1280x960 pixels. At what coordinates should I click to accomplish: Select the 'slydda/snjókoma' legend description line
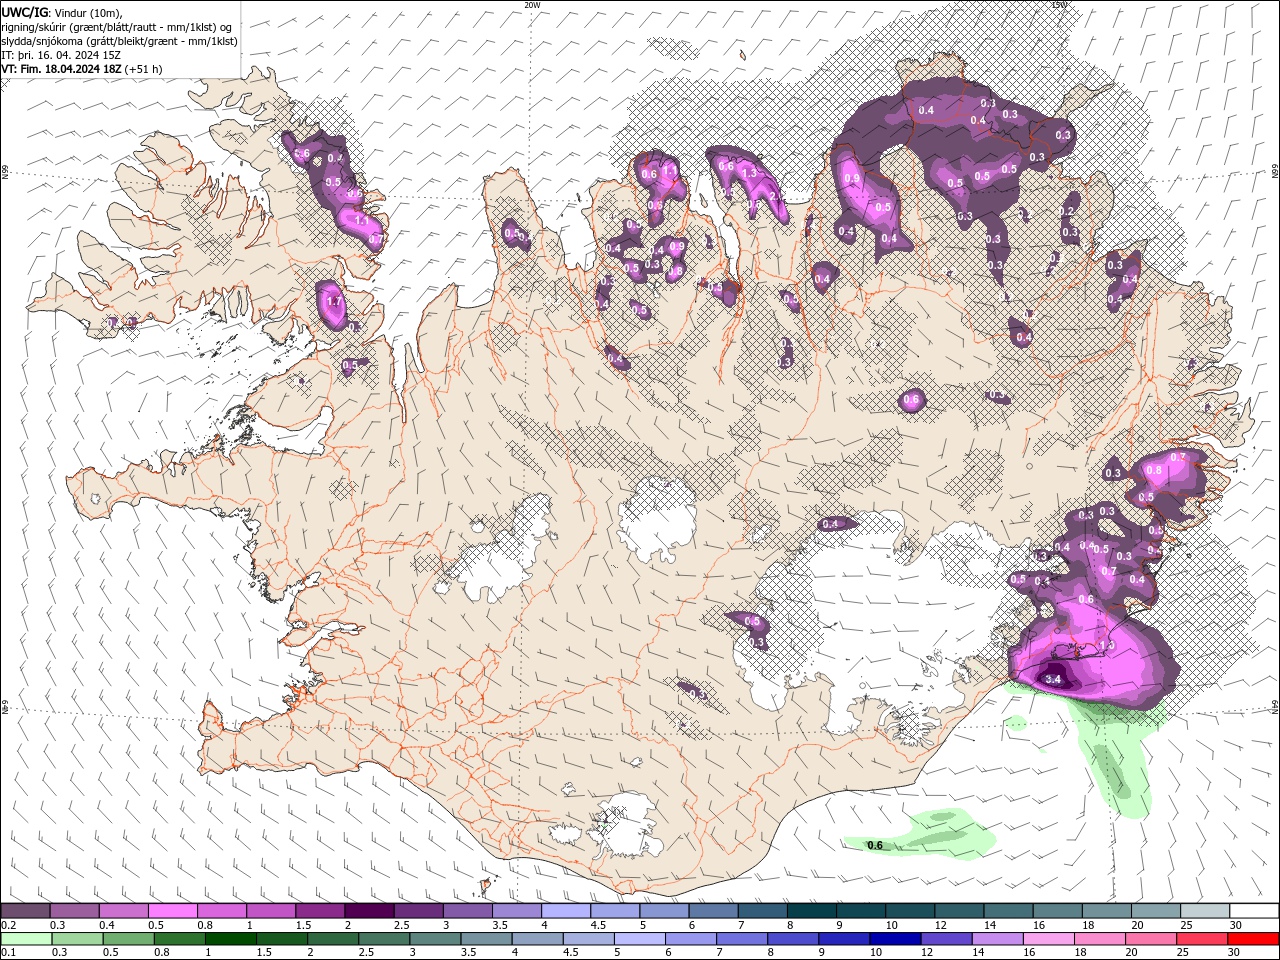[120, 41]
